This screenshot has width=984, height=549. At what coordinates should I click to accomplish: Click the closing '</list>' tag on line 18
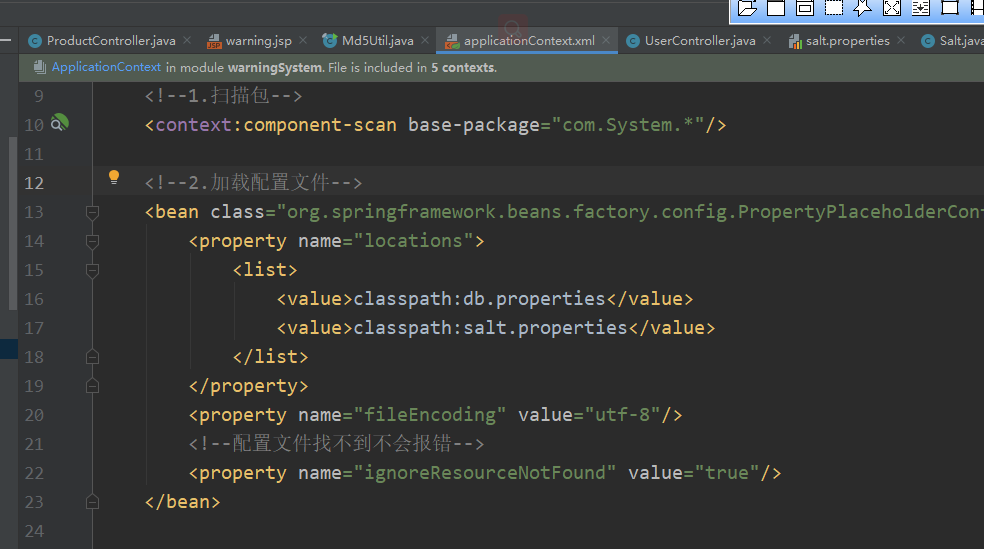pos(270,357)
